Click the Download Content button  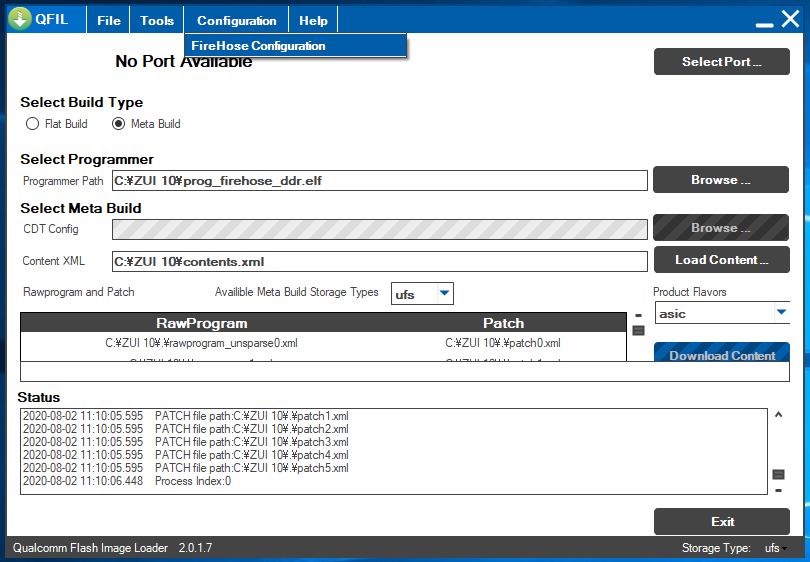tap(722, 352)
